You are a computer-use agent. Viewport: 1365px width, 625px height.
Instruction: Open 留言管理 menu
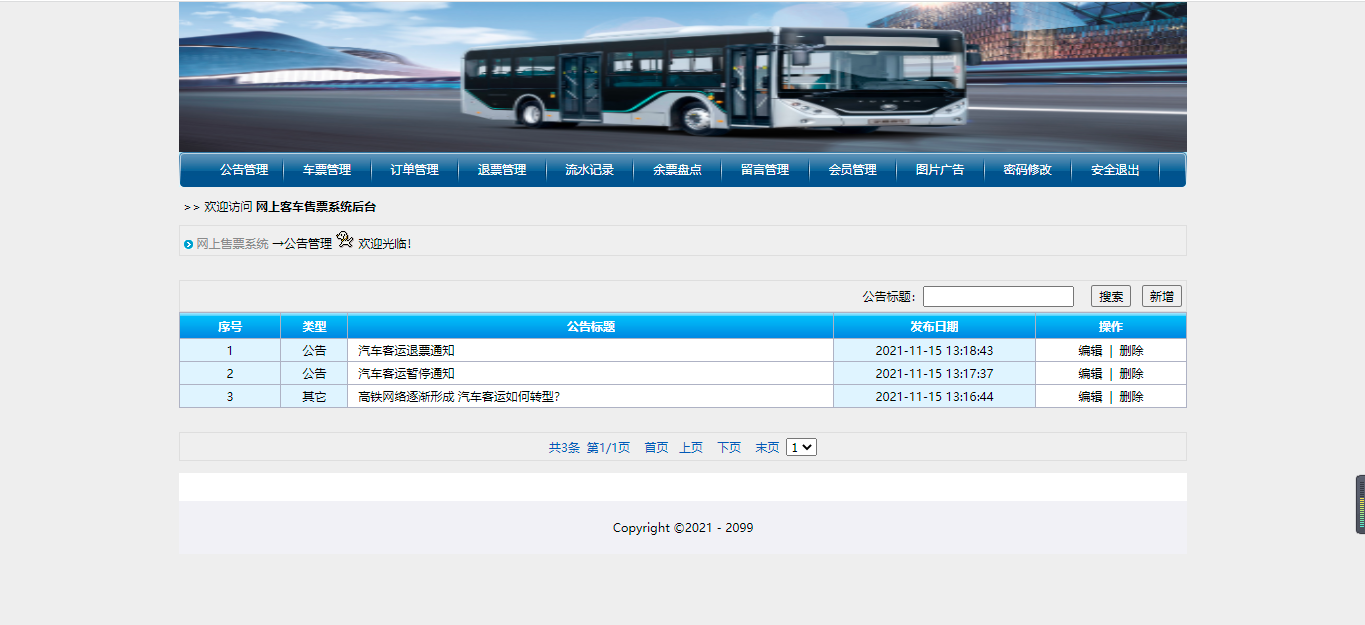[765, 170]
